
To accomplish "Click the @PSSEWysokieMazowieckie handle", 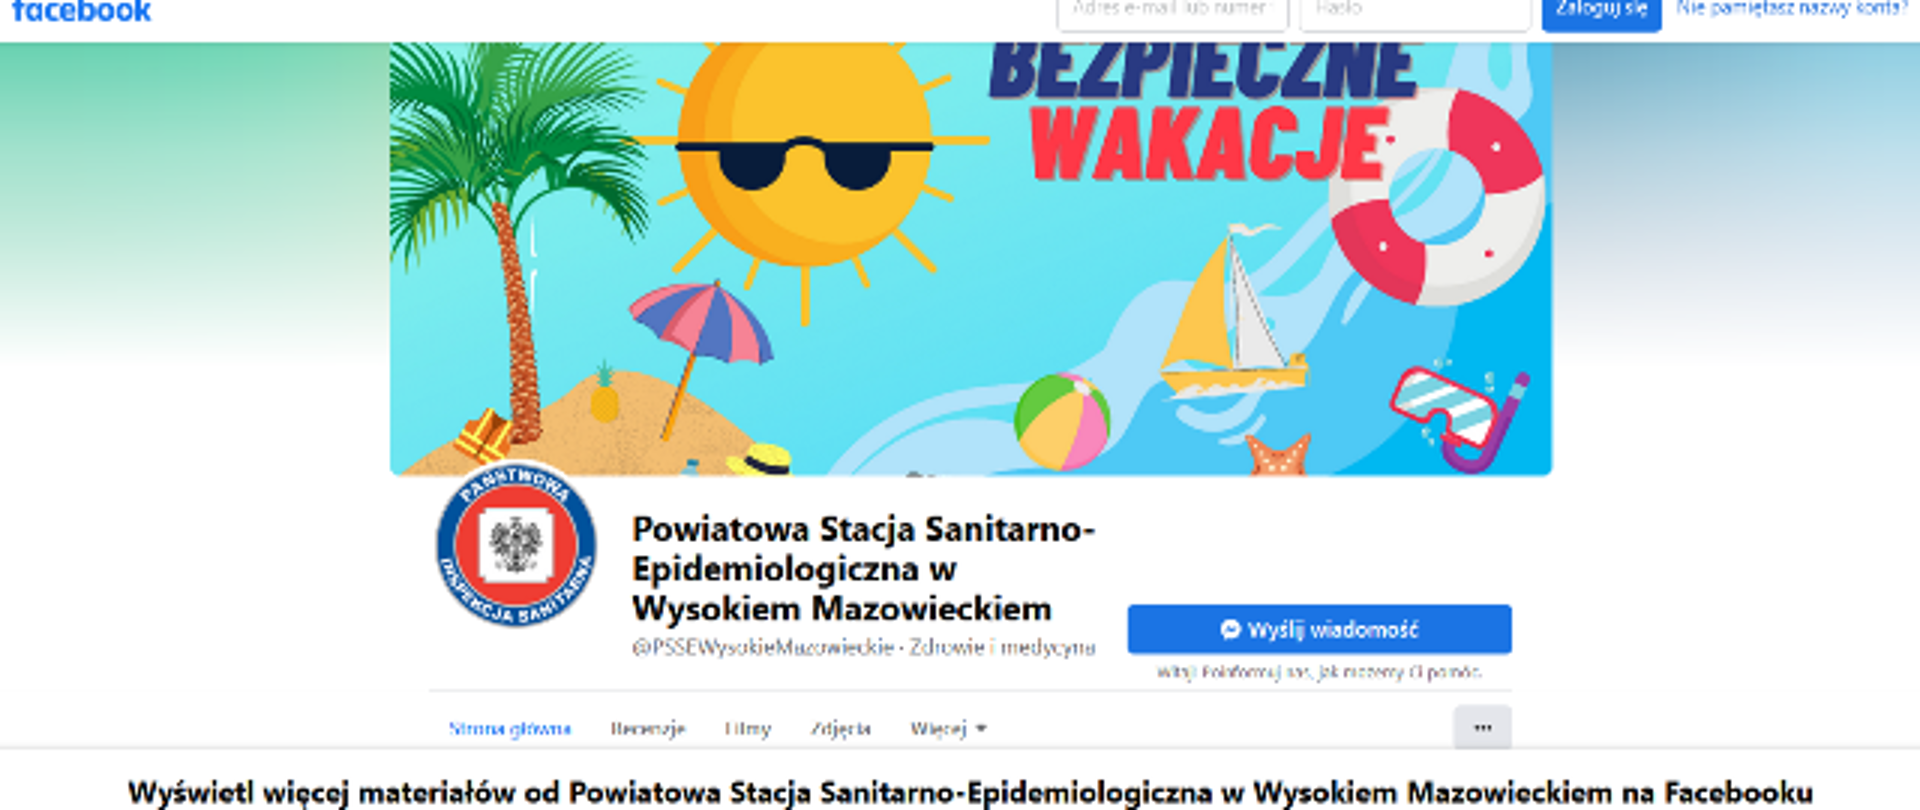I will click(x=762, y=647).
